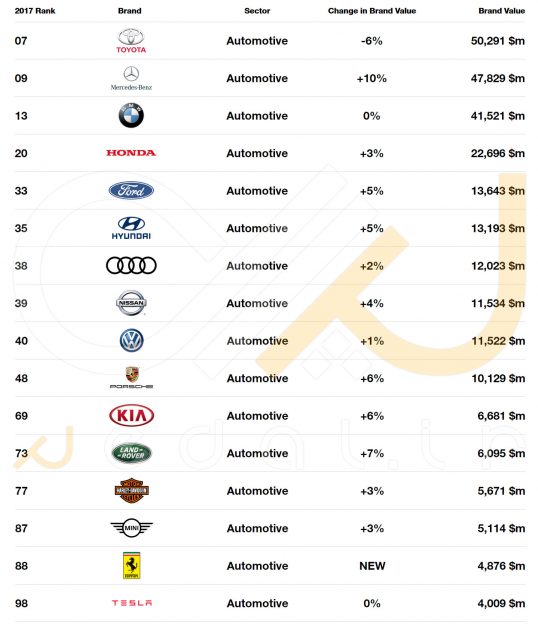The height and width of the screenshot is (632, 538).
Task: Select the red KIA oval logo
Action: [x=131, y=415]
